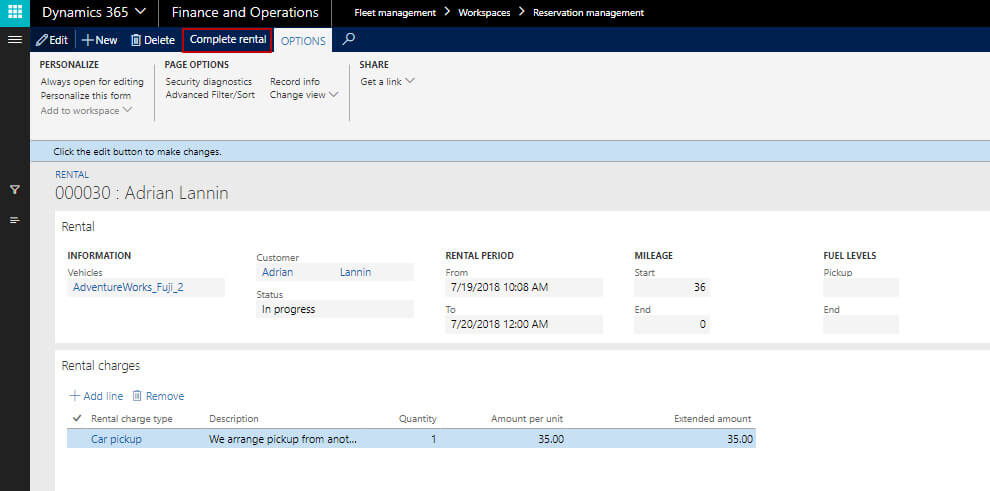The width and height of the screenshot is (990, 491).
Task: Expand Add to workspace dropdown
Action: (x=86, y=110)
